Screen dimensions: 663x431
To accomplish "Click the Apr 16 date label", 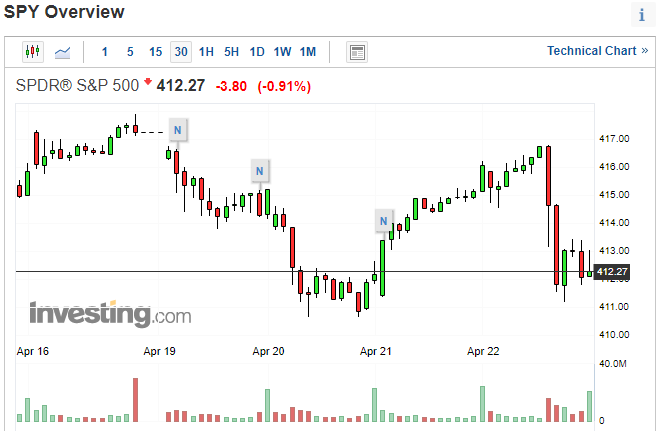I will (33, 351).
